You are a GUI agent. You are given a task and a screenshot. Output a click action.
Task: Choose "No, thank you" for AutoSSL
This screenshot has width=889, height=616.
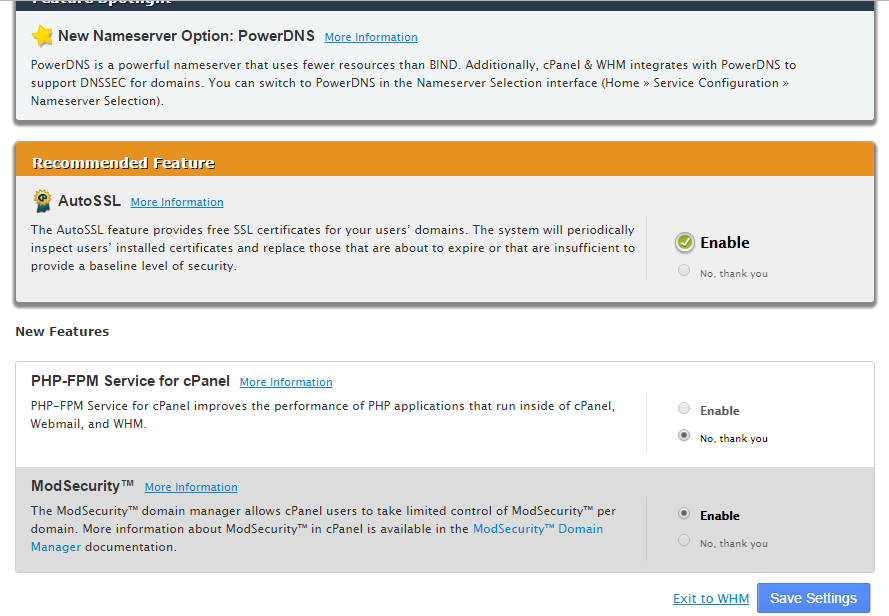pos(684,271)
